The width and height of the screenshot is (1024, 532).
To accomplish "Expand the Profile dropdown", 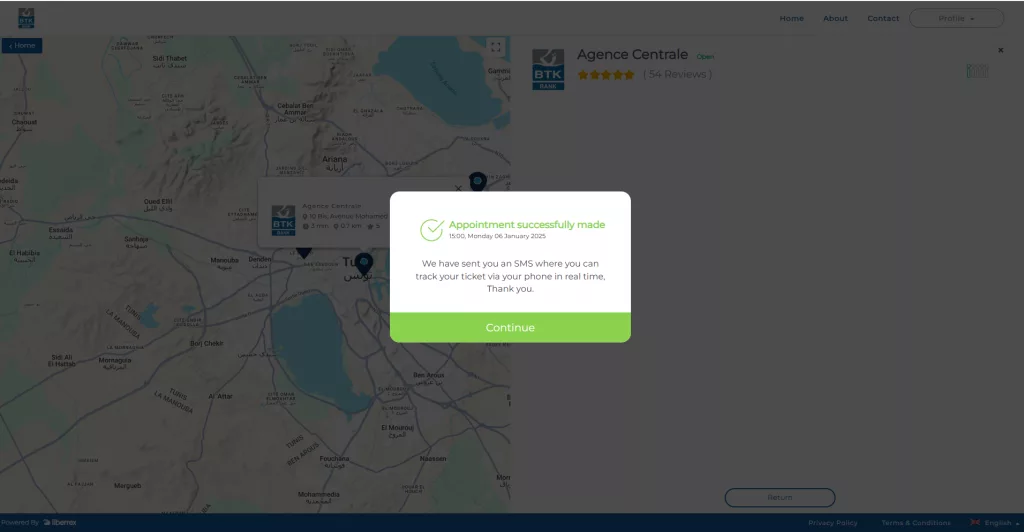I will [x=956, y=18].
